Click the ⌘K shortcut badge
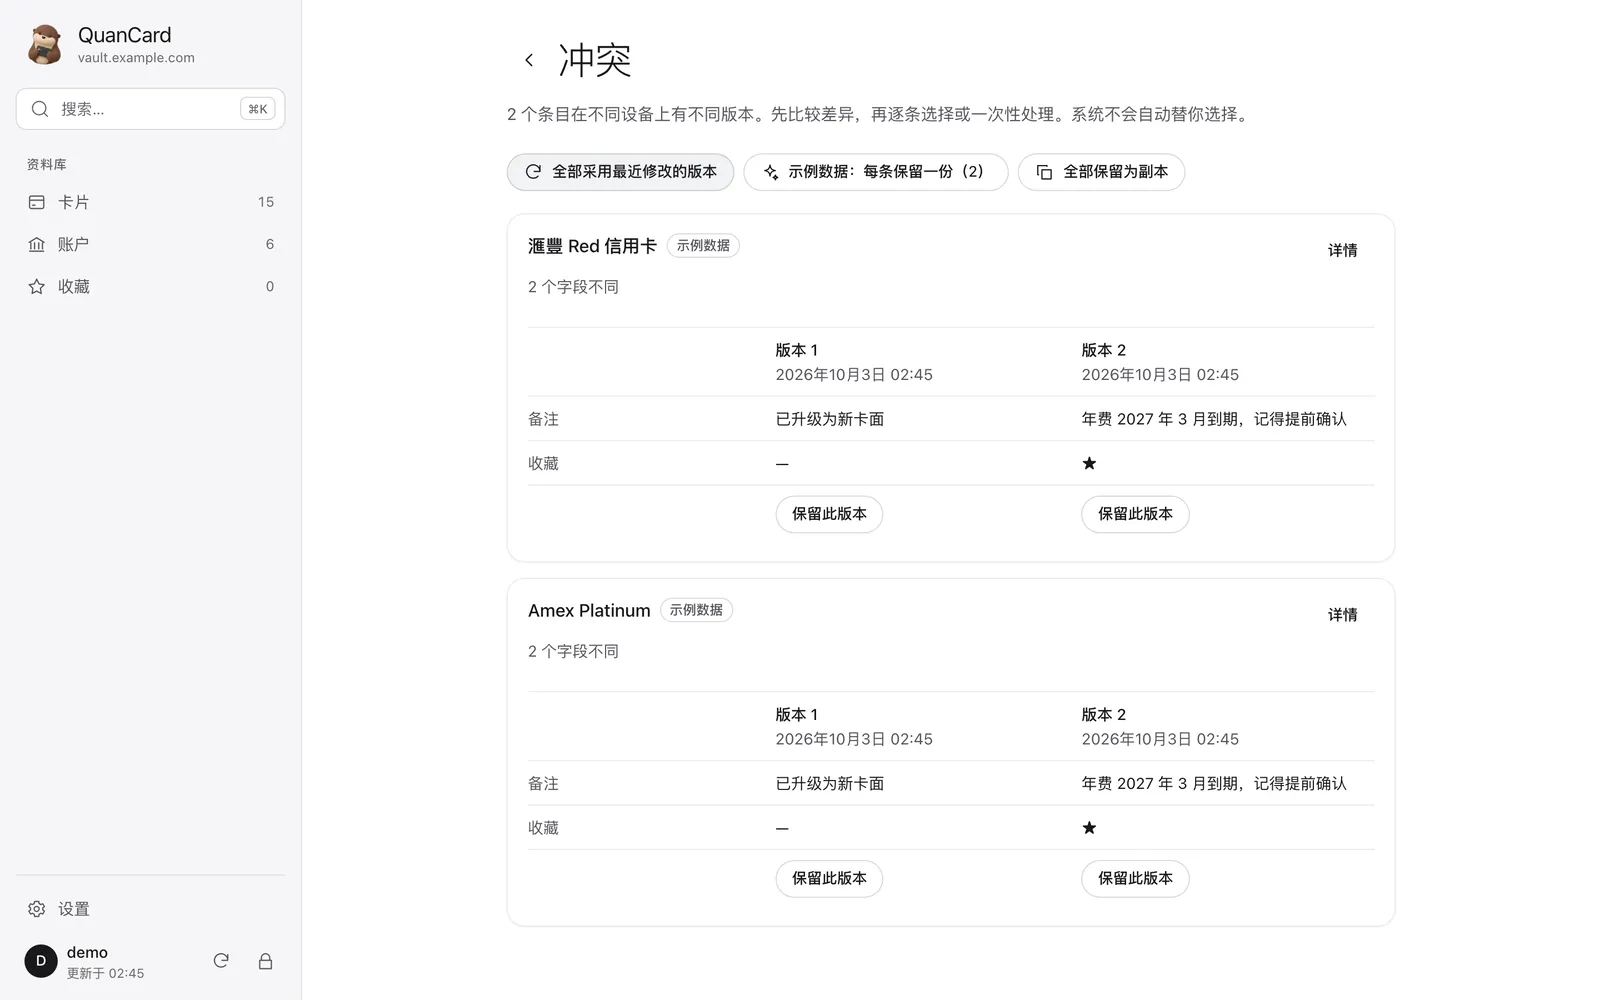This screenshot has height=1000, width=1600. tap(258, 109)
